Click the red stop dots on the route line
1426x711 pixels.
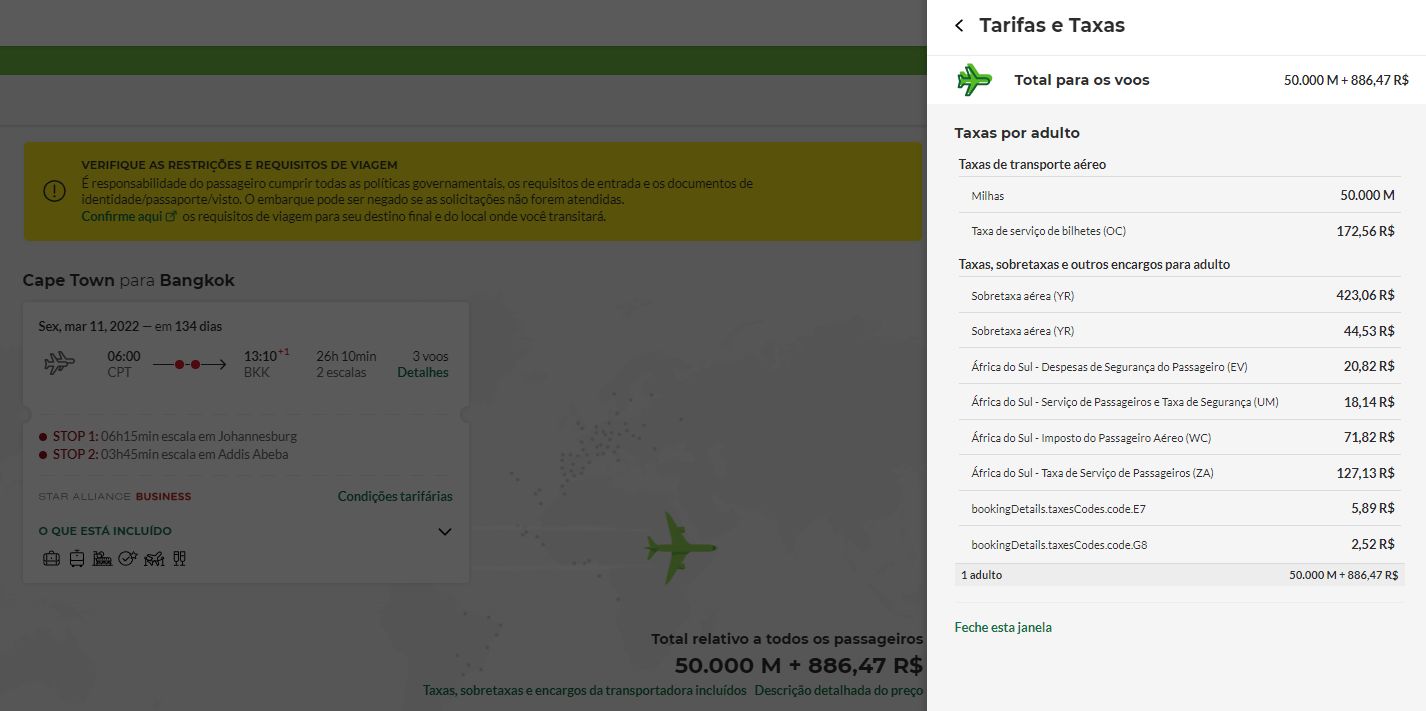pyautogui.click(x=187, y=365)
